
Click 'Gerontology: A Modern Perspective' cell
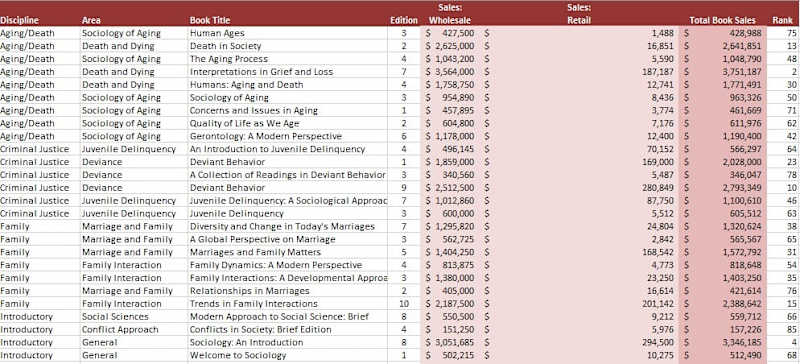coord(287,136)
